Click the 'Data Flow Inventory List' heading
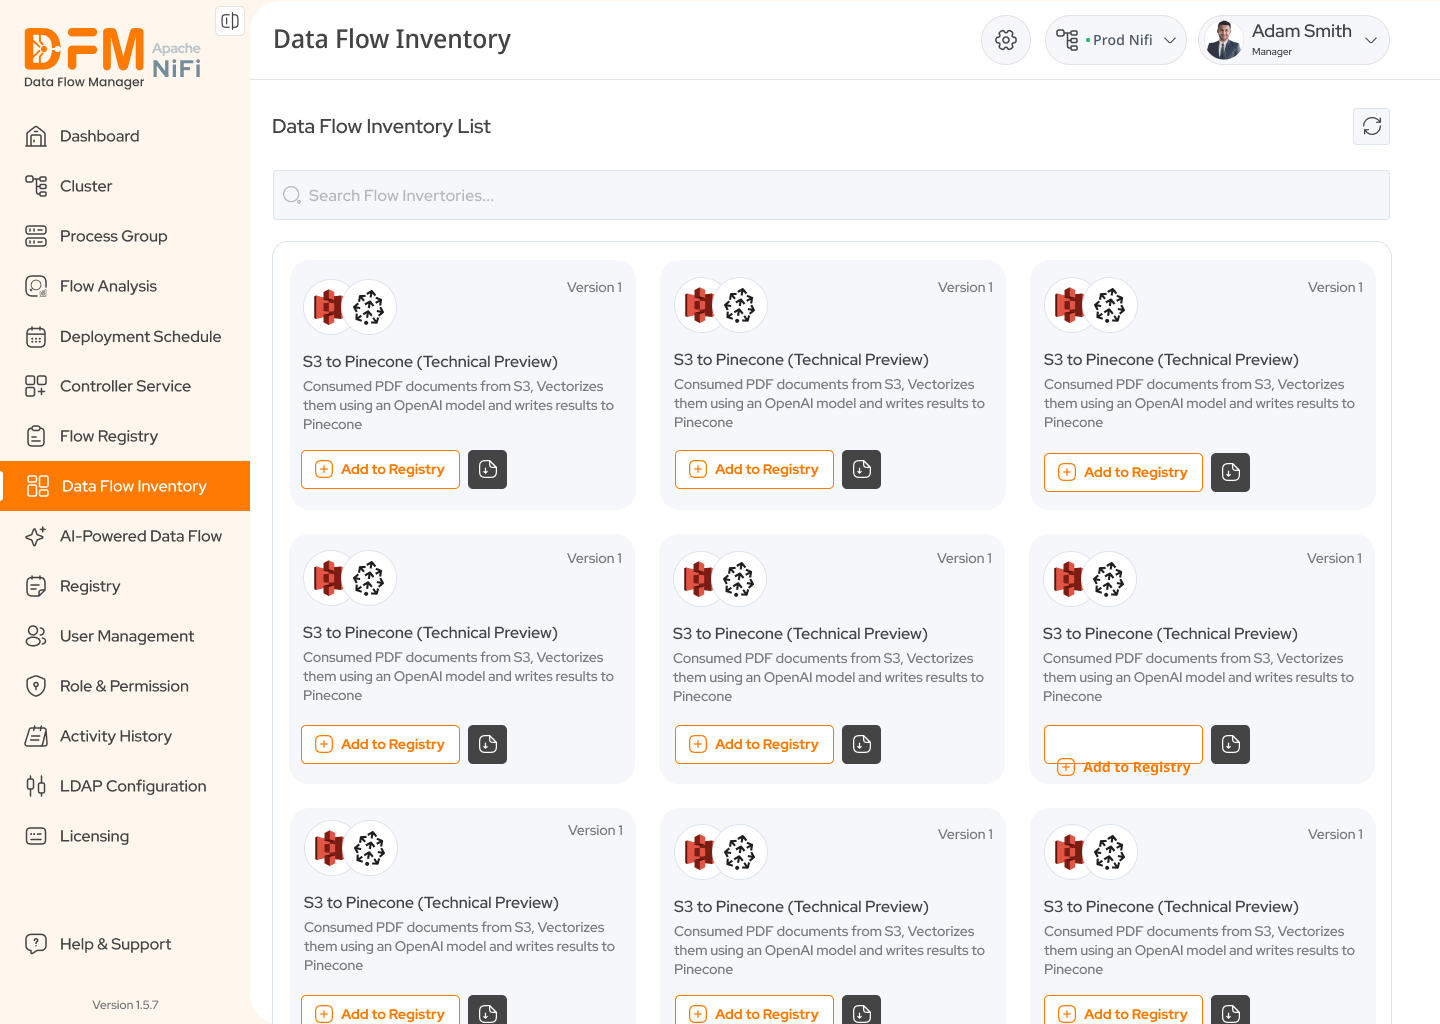Image resolution: width=1440 pixels, height=1024 pixels. click(381, 126)
